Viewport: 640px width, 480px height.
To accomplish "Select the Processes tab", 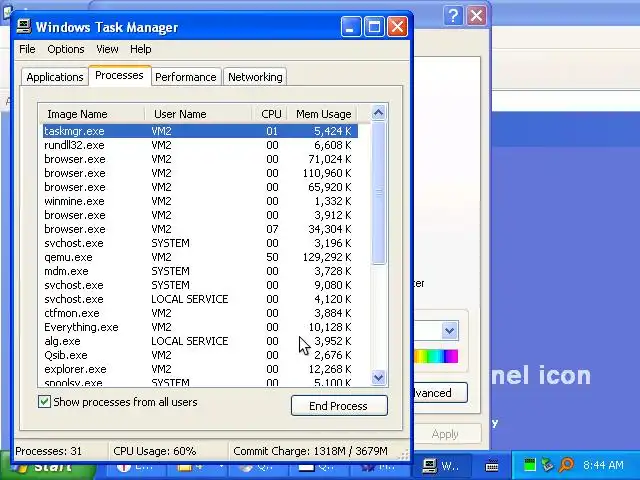I will (119, 76).
